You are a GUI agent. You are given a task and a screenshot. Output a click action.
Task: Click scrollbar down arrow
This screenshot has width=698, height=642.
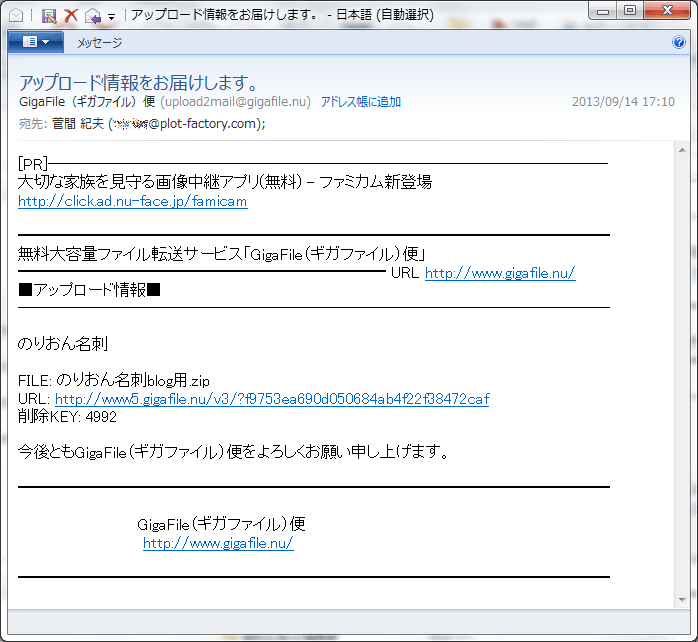[x=682, y=600]
